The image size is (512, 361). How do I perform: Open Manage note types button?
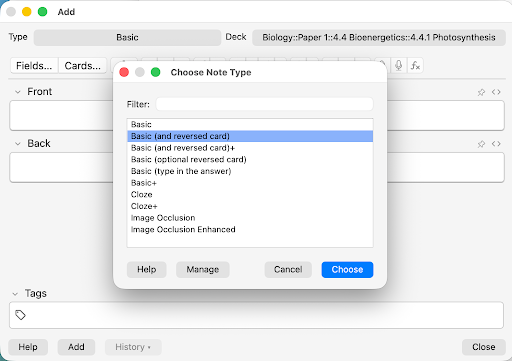coord(203,269)
